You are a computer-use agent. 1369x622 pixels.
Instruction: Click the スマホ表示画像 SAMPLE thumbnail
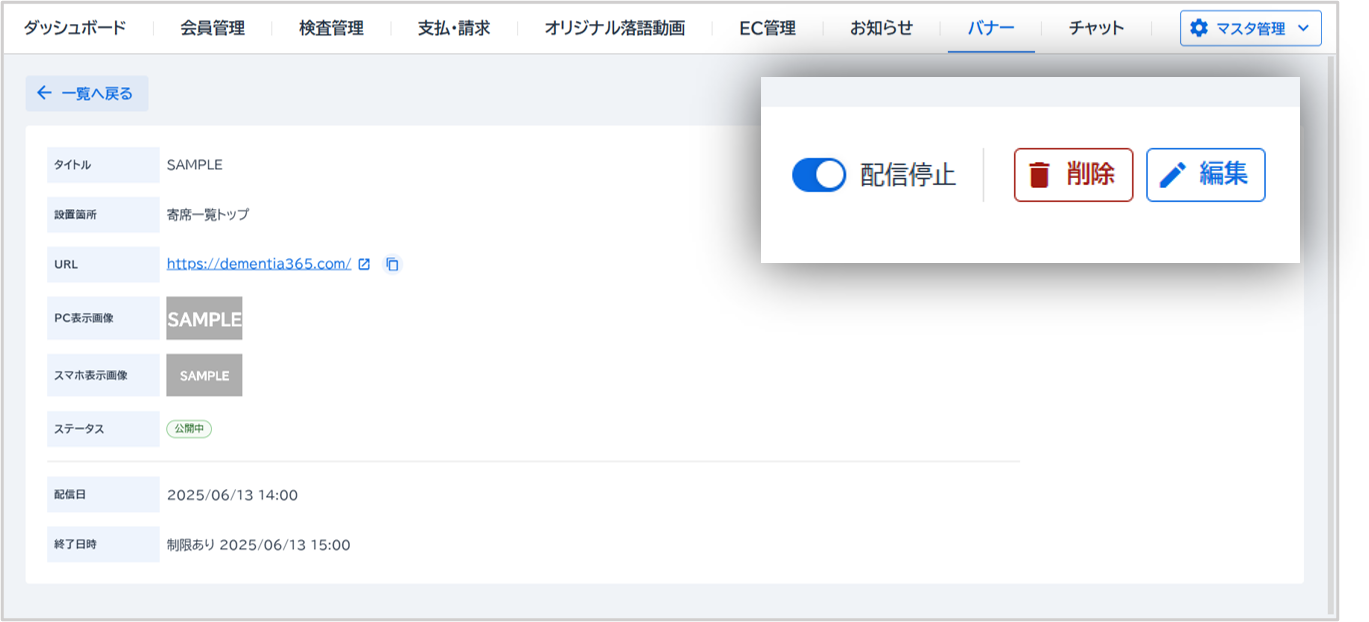[204, 375]
